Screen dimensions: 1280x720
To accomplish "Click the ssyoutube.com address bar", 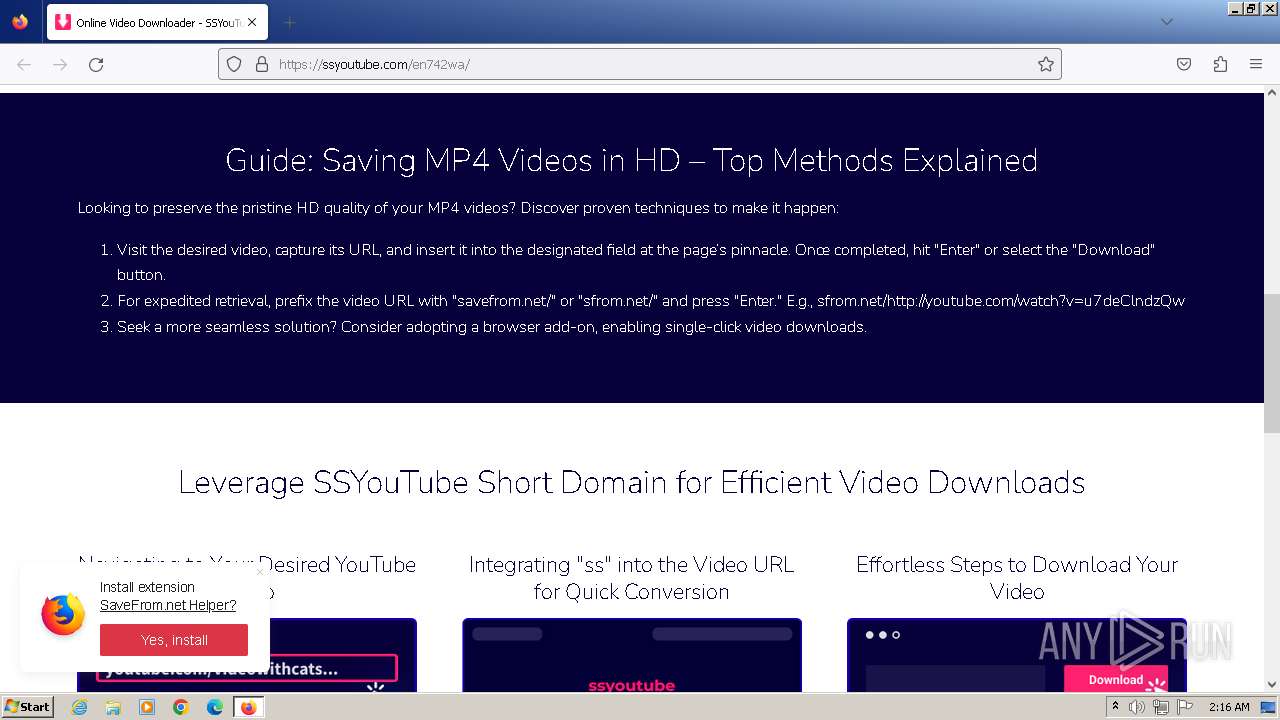I will coord(640,64).
